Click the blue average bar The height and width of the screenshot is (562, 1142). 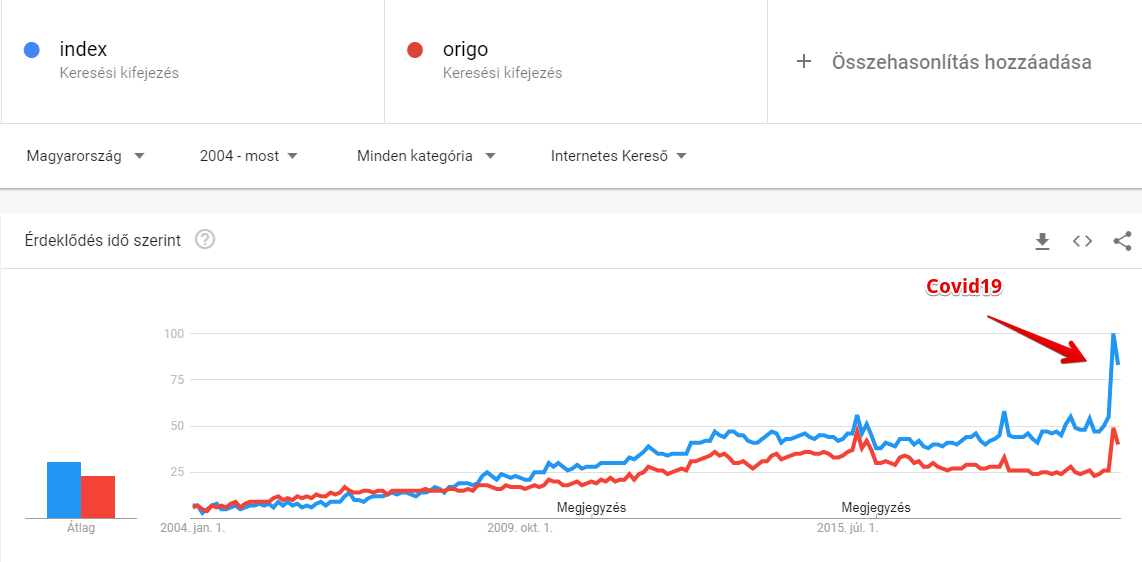(64, 490)
